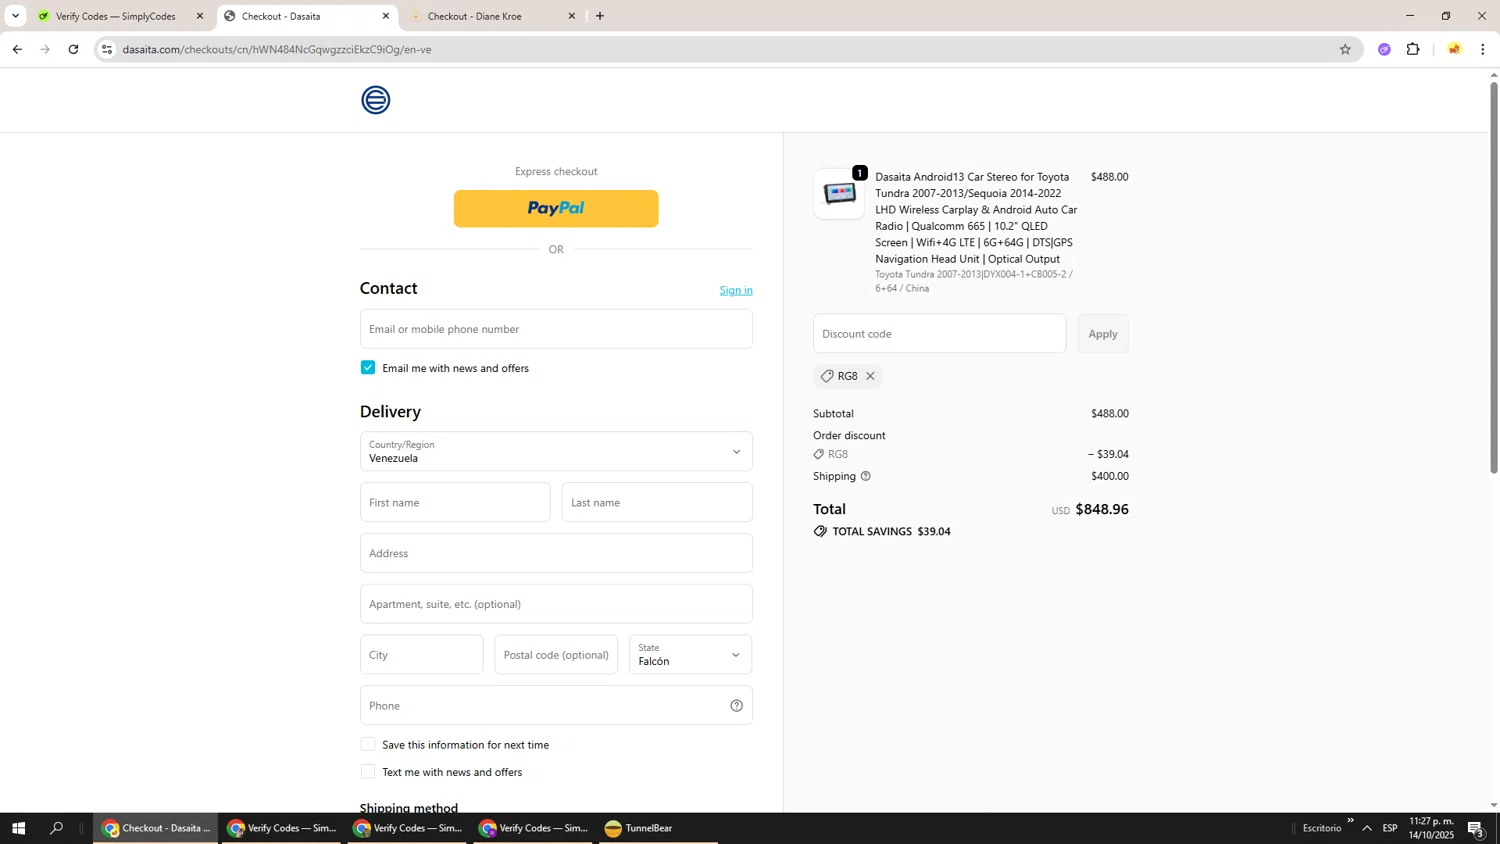The image size is (1500, 844).
Task: Click the product title Dasaita Android13
Action: [976, 218]
